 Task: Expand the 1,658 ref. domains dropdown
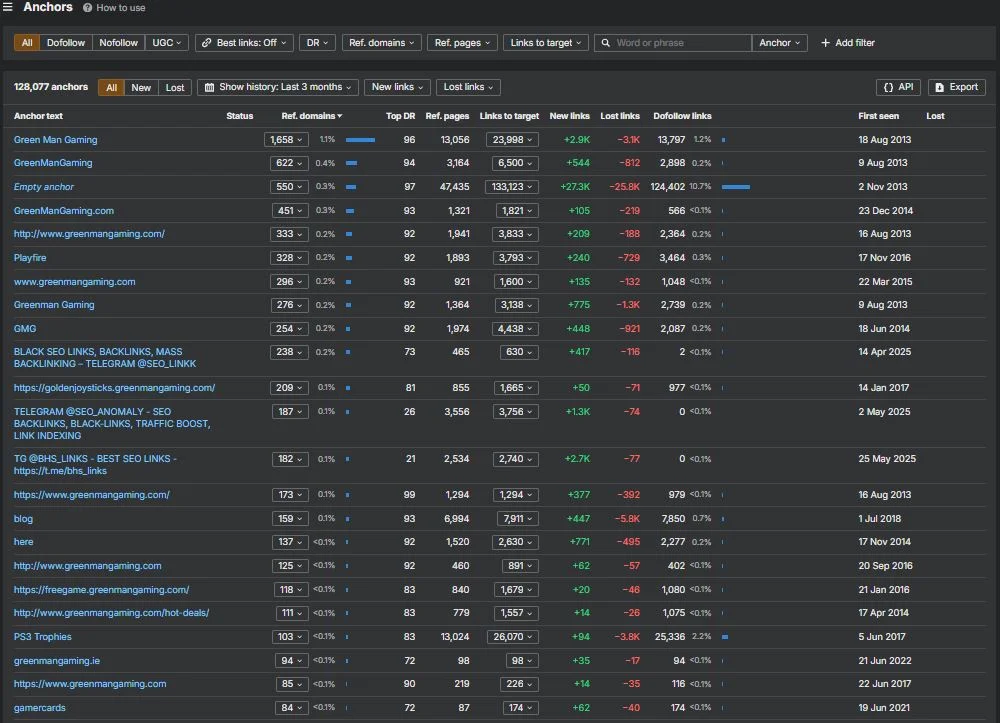[286, 140]
